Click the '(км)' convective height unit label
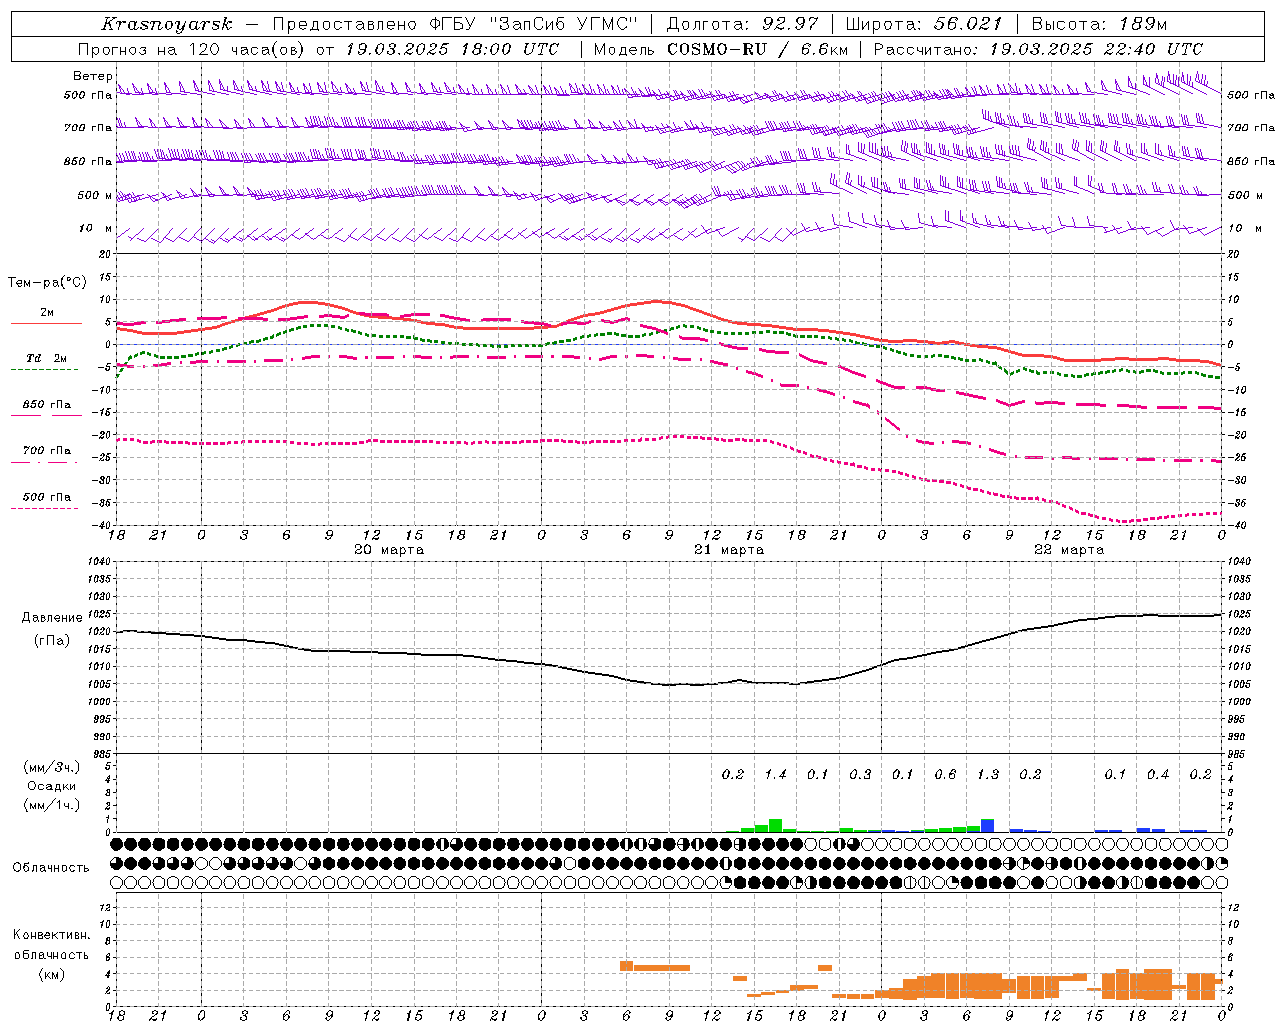Screen dimensions: 1280x1024 click(x=51, y=974)
